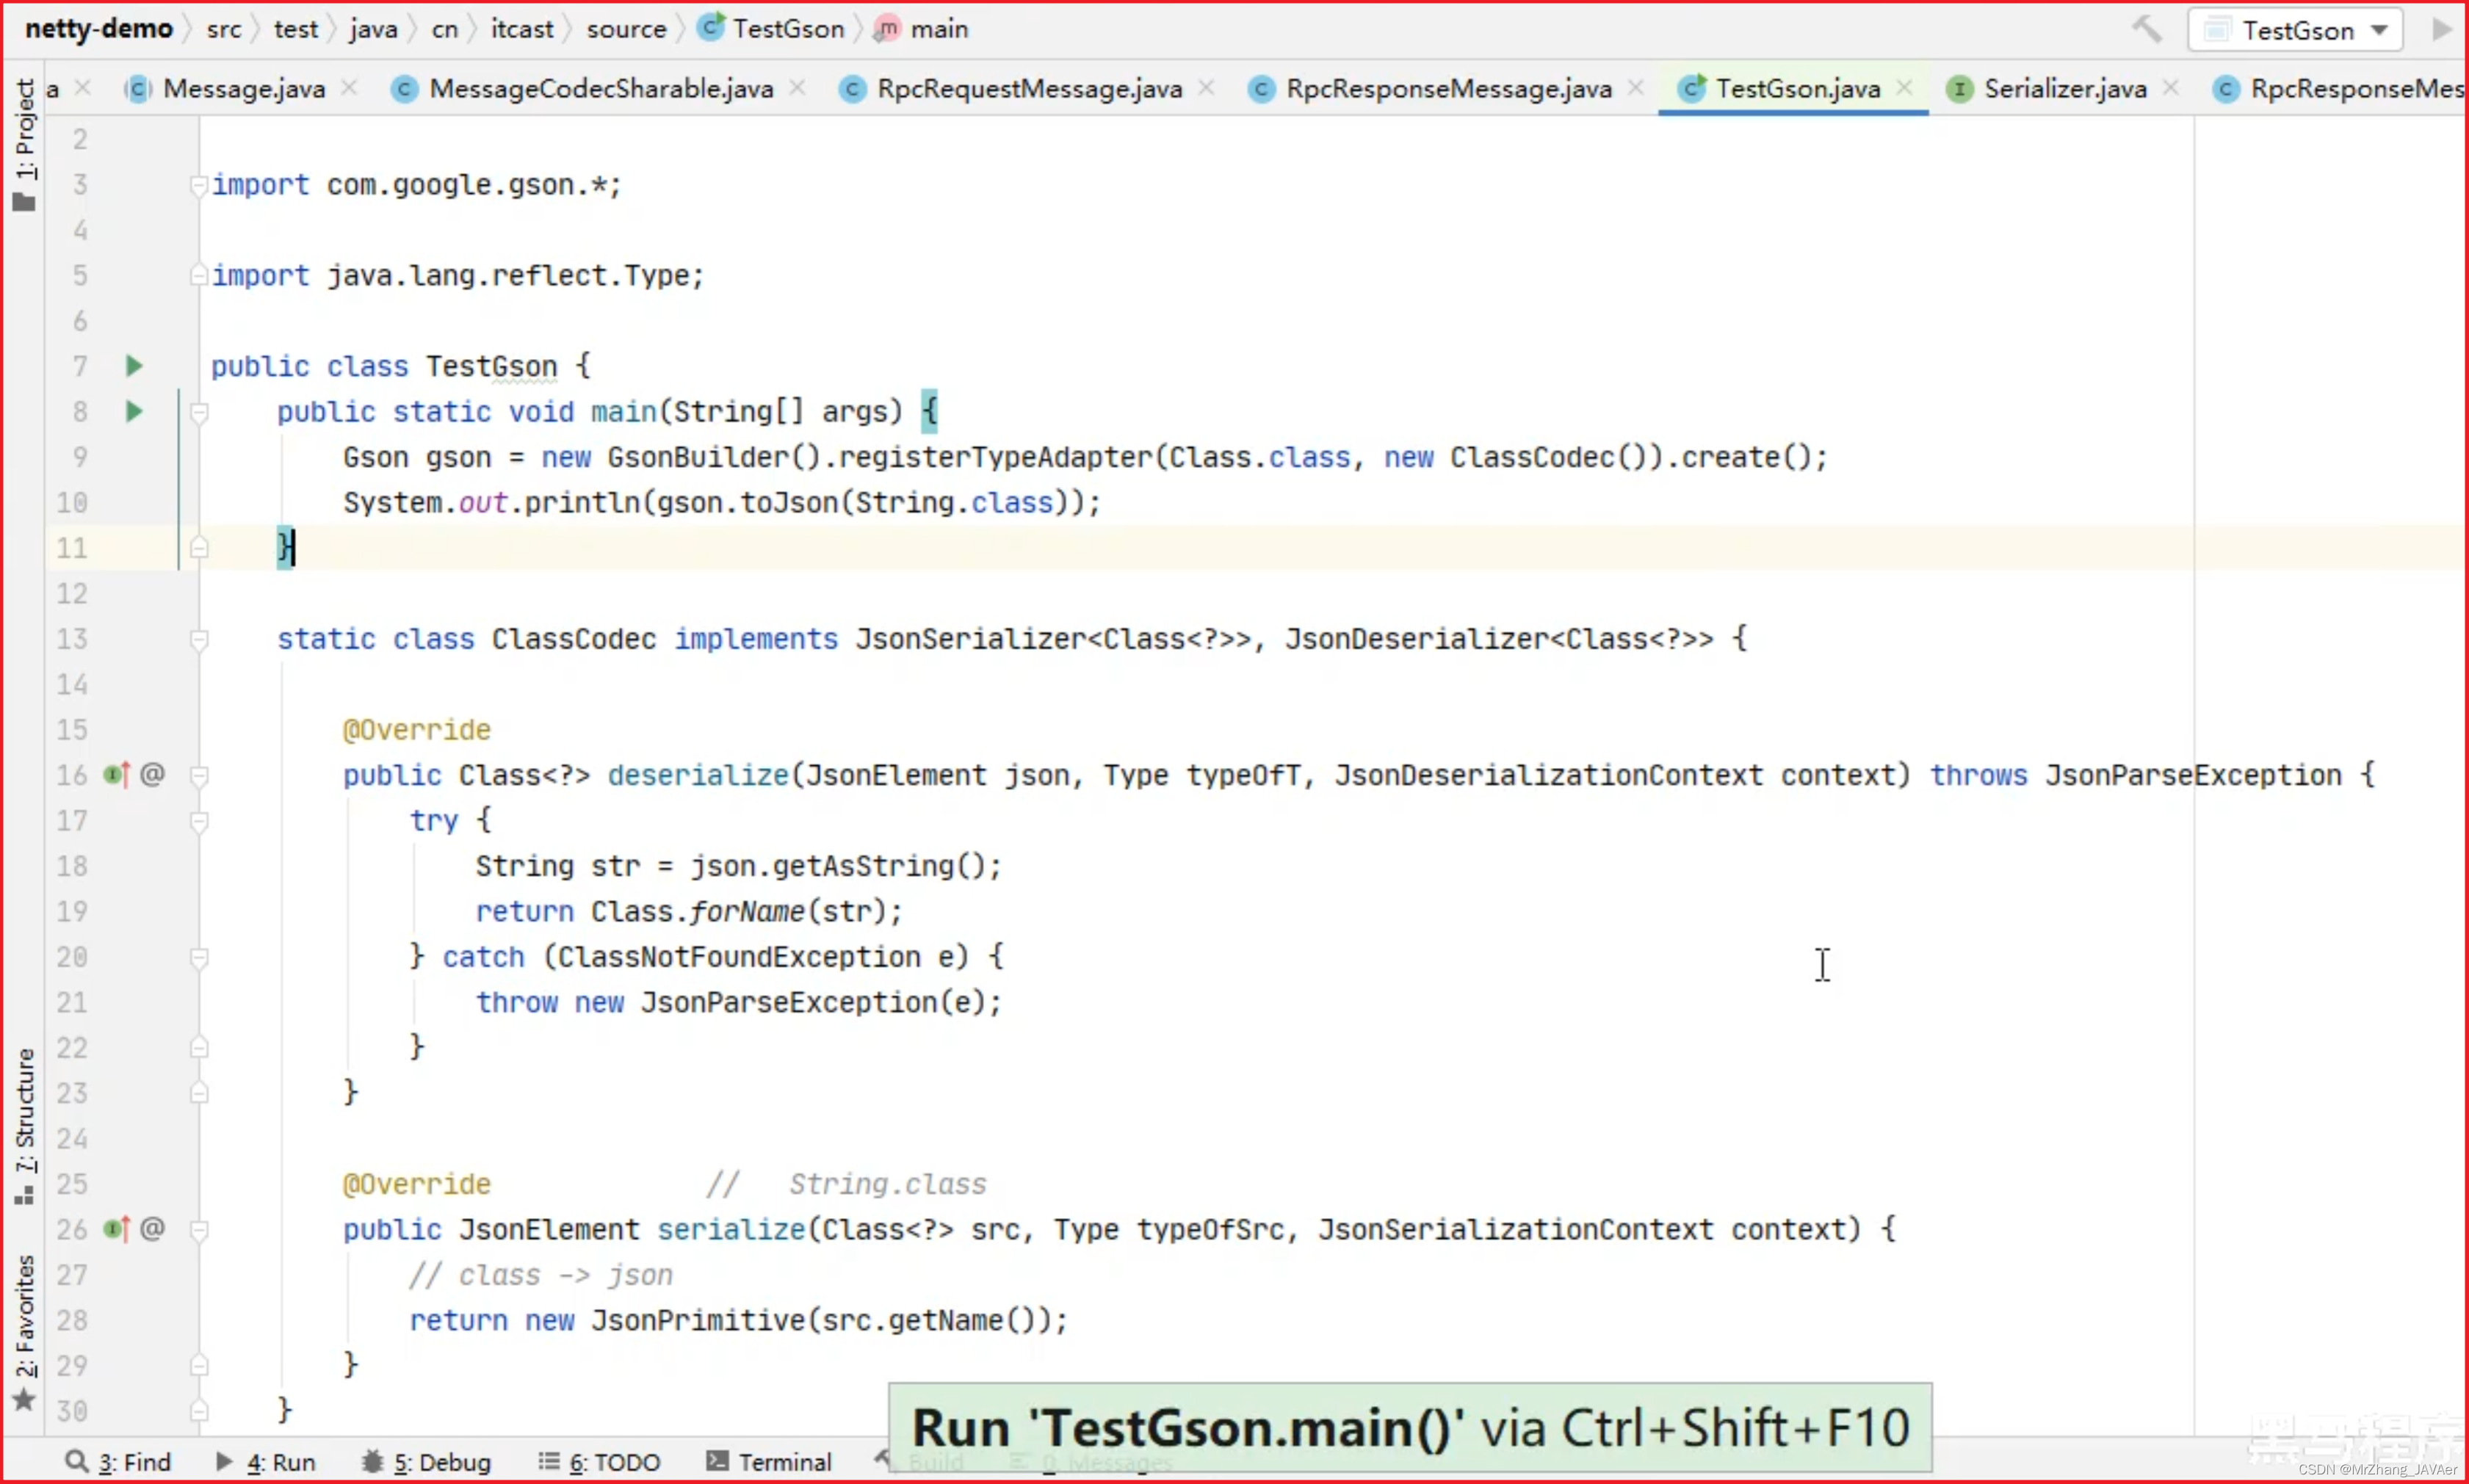Click the implements-method gutter icon on line 16
Image resolution: width=2469 pixels, height=1484 pixels.
pyautogui.click(x=116, y=775)
